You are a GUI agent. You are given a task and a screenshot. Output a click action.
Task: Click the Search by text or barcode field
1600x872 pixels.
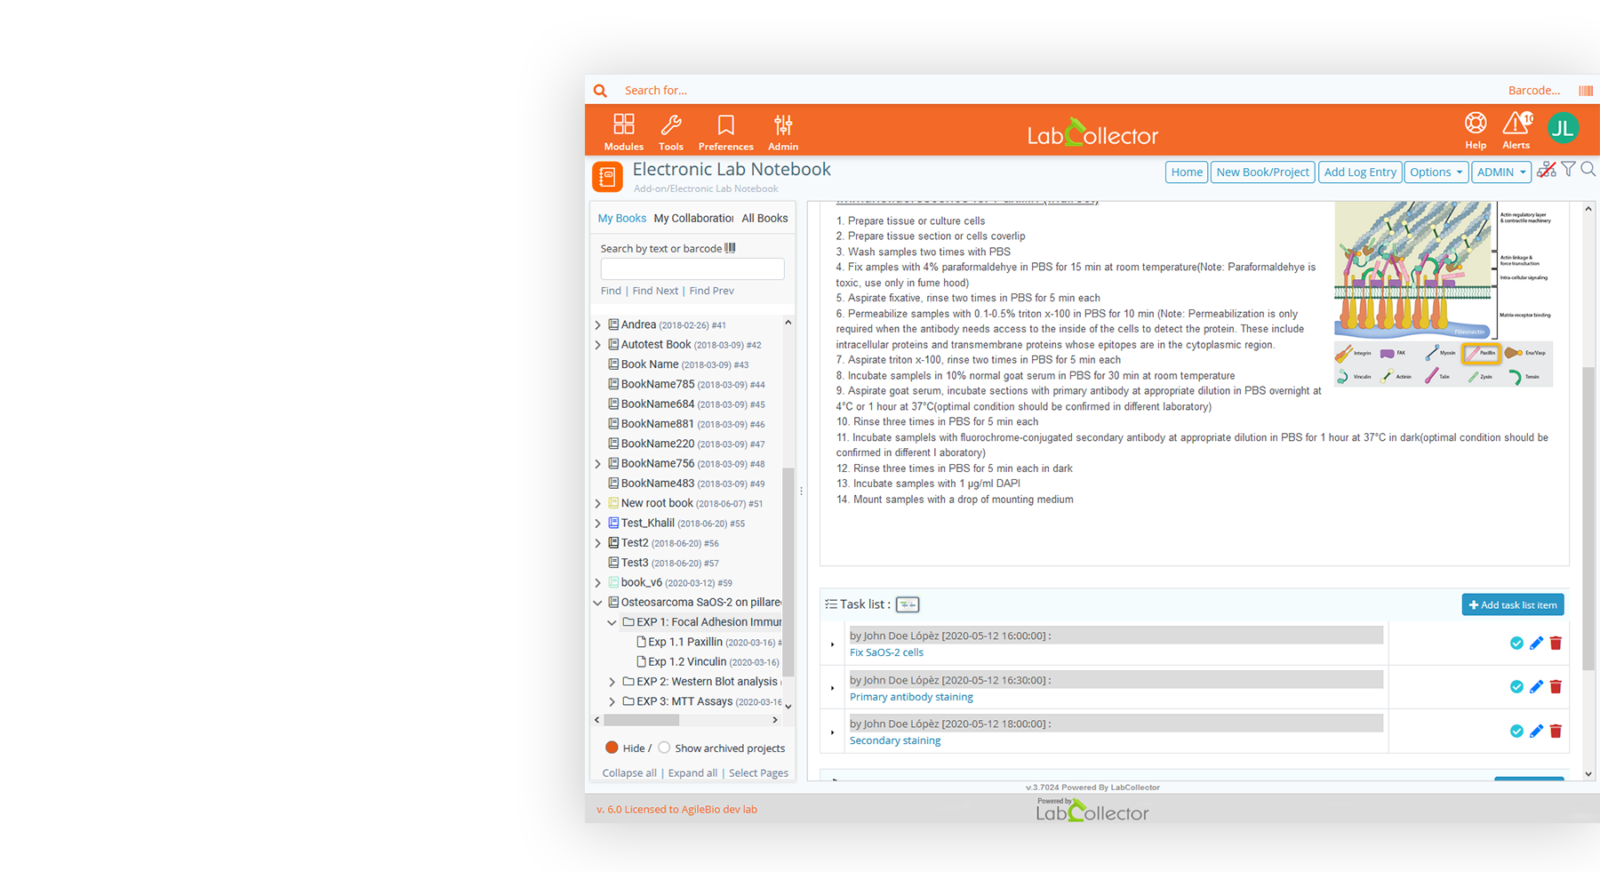point(692,269)
